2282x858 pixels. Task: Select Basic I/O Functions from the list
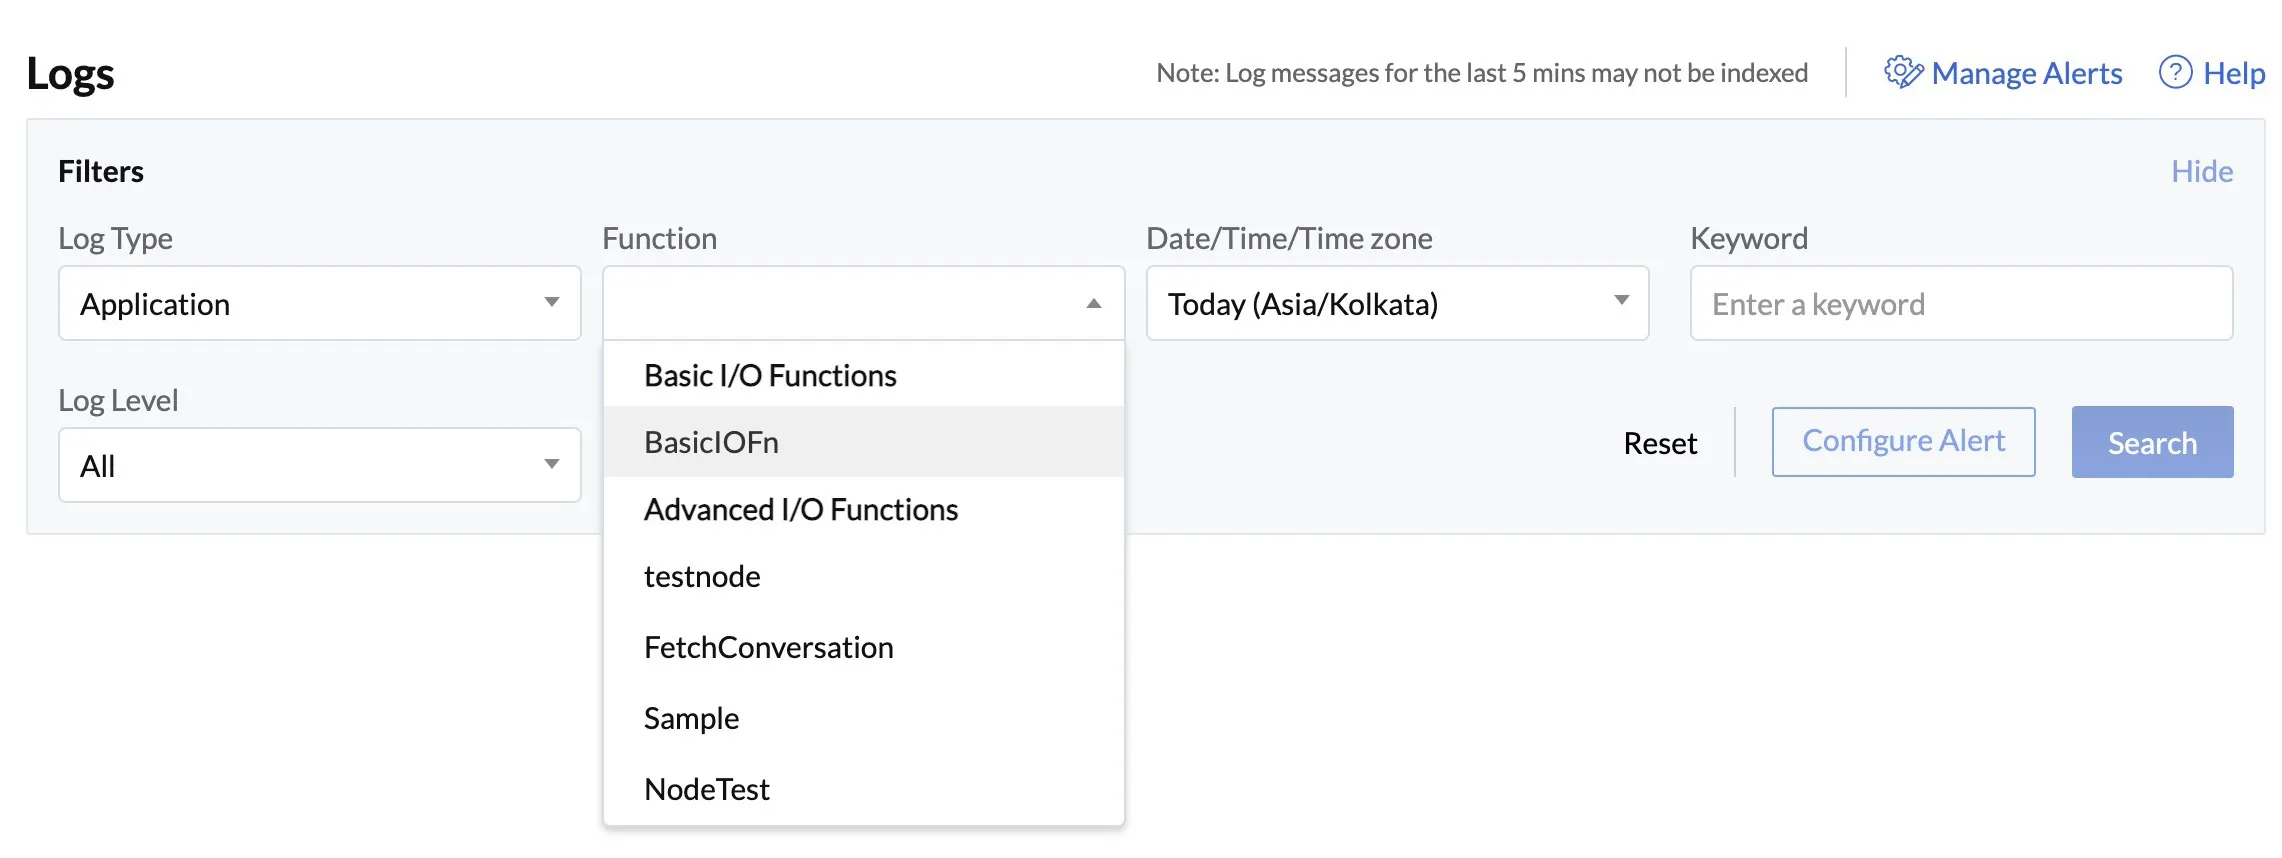pos(864,375)
